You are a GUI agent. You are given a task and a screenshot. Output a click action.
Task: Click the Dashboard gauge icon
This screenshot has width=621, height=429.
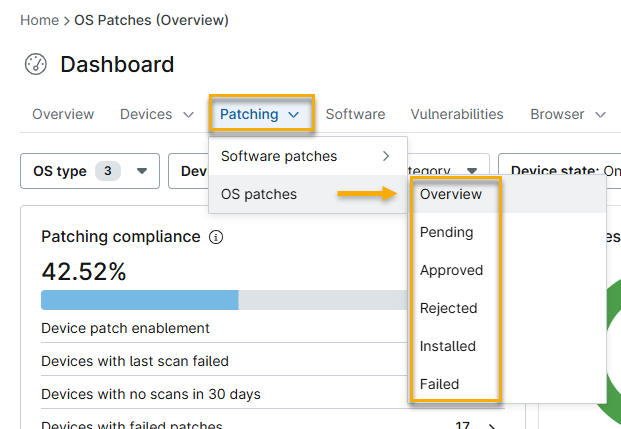[36, 65]
